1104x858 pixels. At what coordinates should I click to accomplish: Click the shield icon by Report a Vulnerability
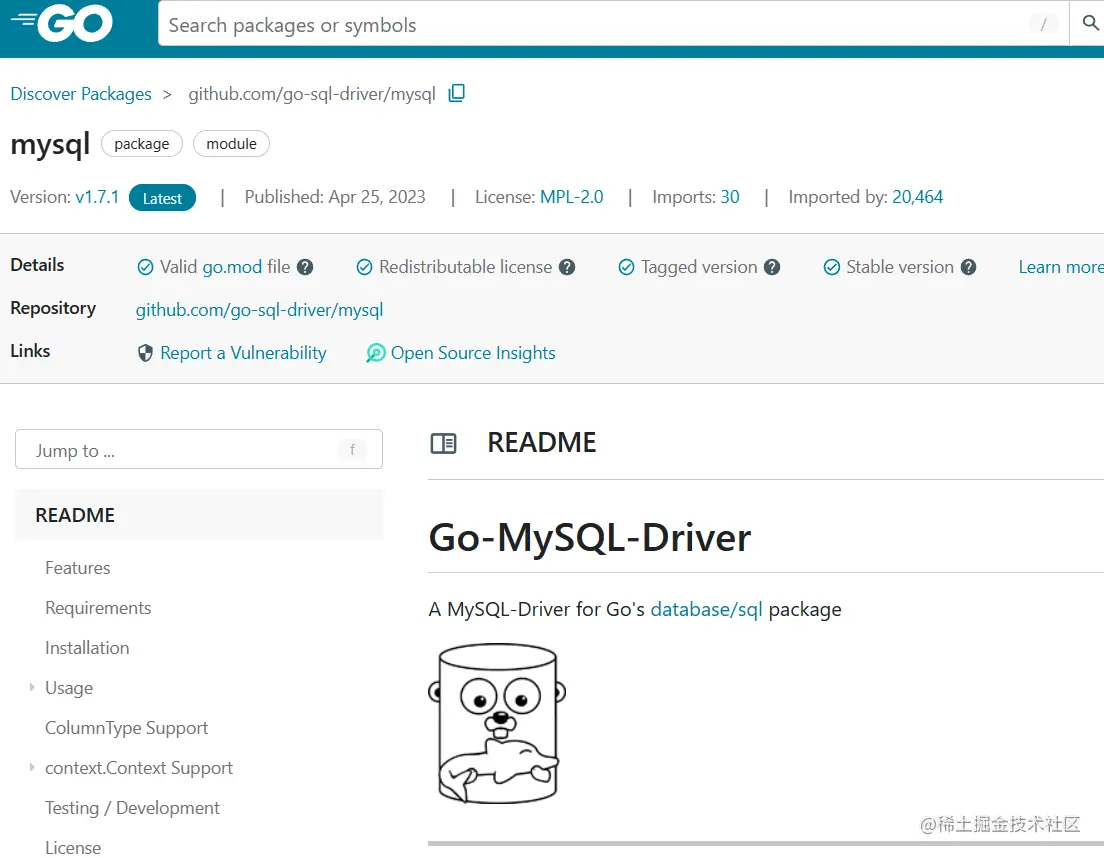pos(145,353)
